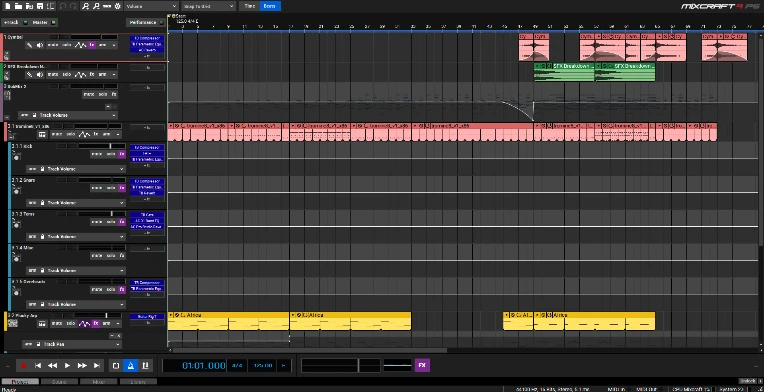This screenshot has height=392, width=764.
Task: Select the Beats display mode
Action: [x=269, y=6]
